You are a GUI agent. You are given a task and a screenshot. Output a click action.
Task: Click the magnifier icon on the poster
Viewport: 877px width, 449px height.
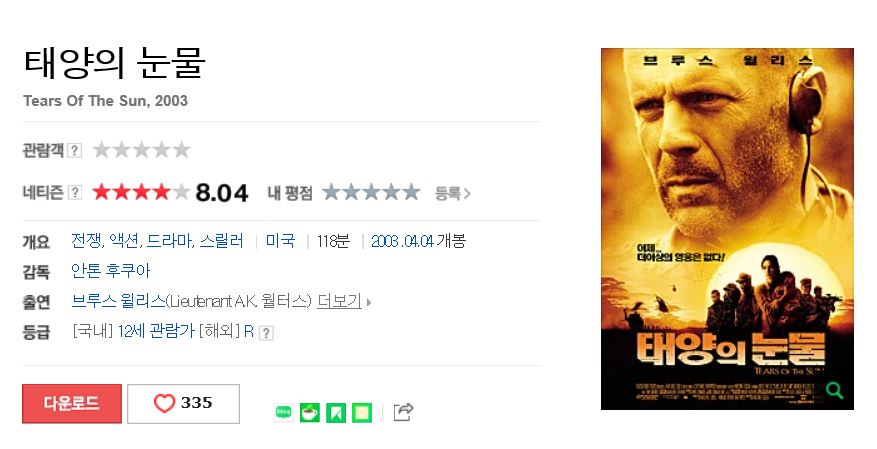(834, 390)
